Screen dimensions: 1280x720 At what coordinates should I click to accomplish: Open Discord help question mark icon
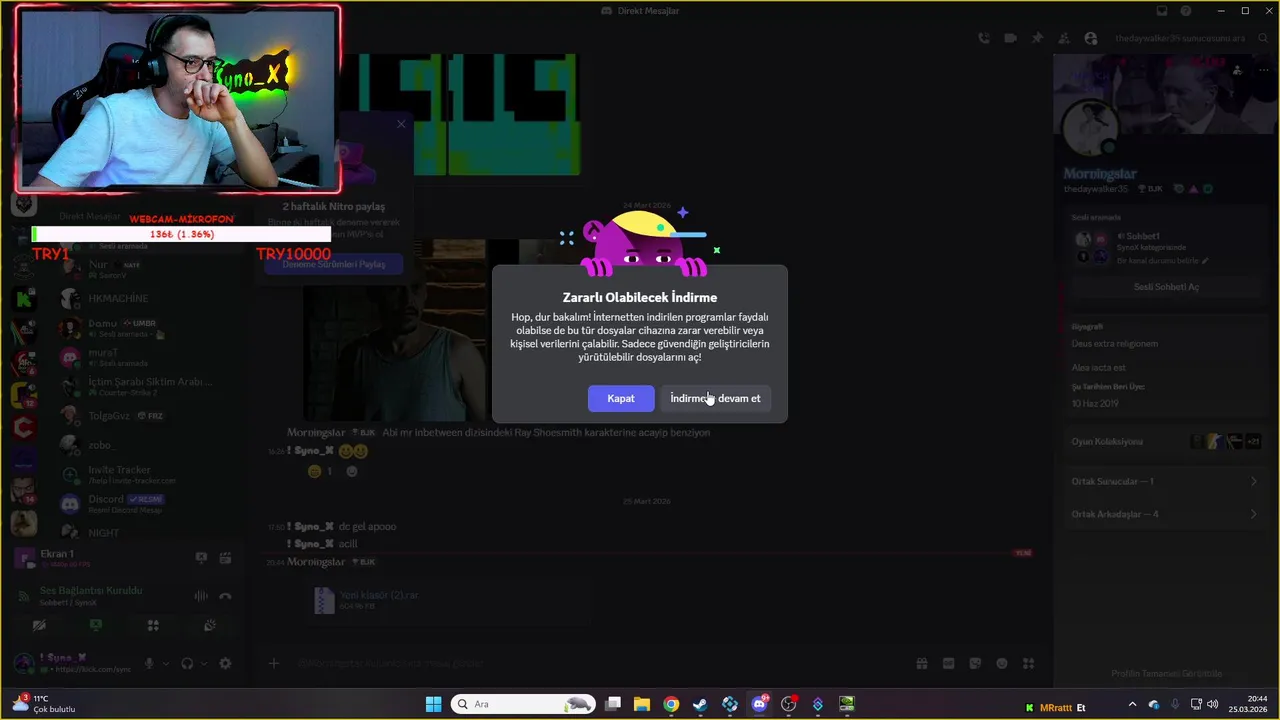(x=1186, y=11)
